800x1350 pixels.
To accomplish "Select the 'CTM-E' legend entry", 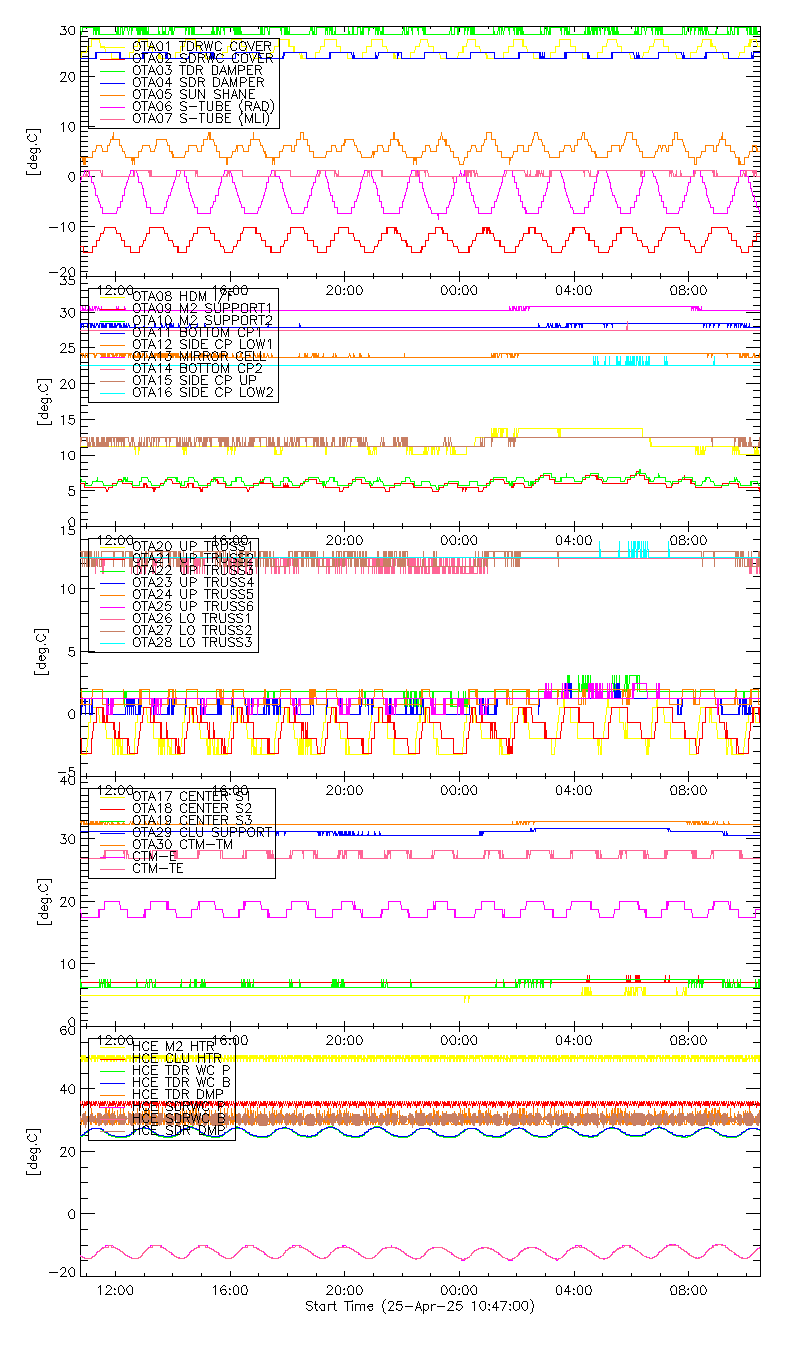I will [x=154, y=856].
